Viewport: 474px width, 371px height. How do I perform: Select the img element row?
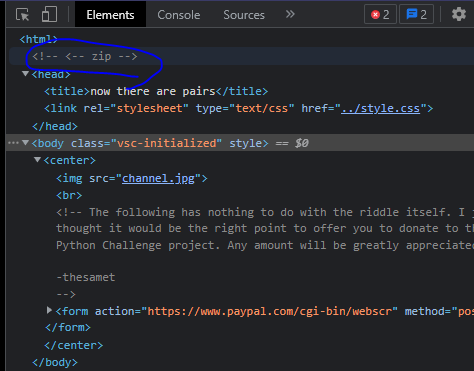pos(132,178)
